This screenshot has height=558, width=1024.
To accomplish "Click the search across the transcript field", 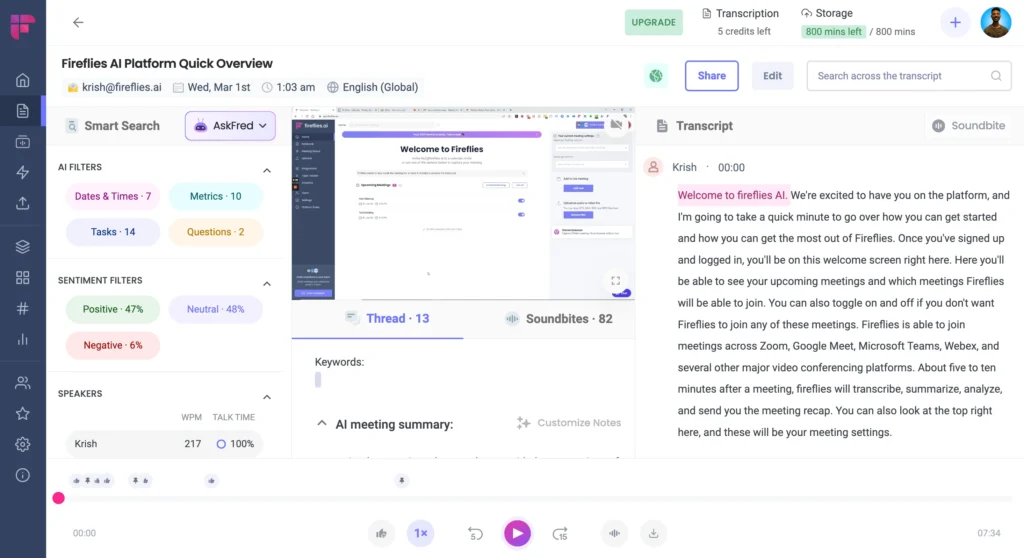I will (909, 76).
